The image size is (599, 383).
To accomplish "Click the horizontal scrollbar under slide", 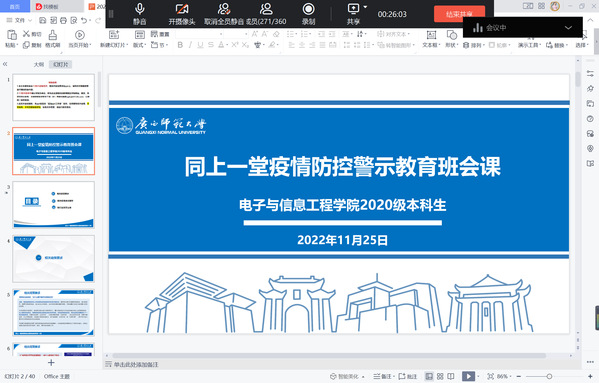I will pos(329,356).
